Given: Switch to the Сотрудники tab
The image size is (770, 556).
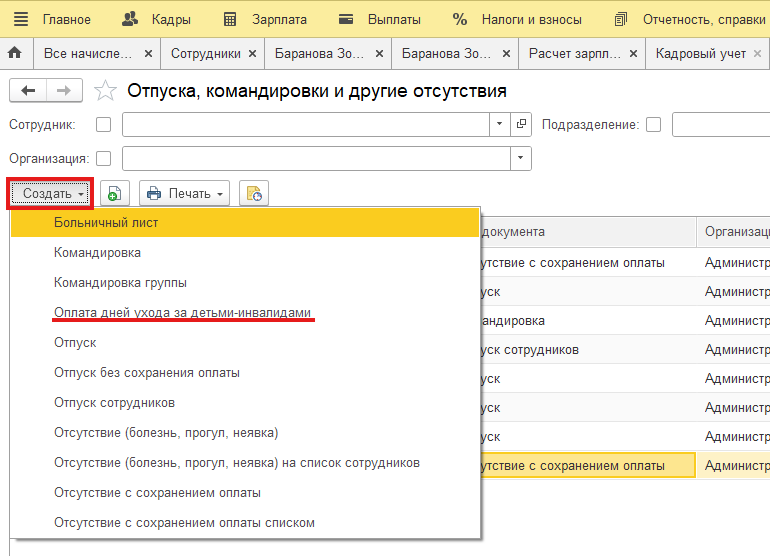Looking at the screenshot, I should click(x=206, y=54).
